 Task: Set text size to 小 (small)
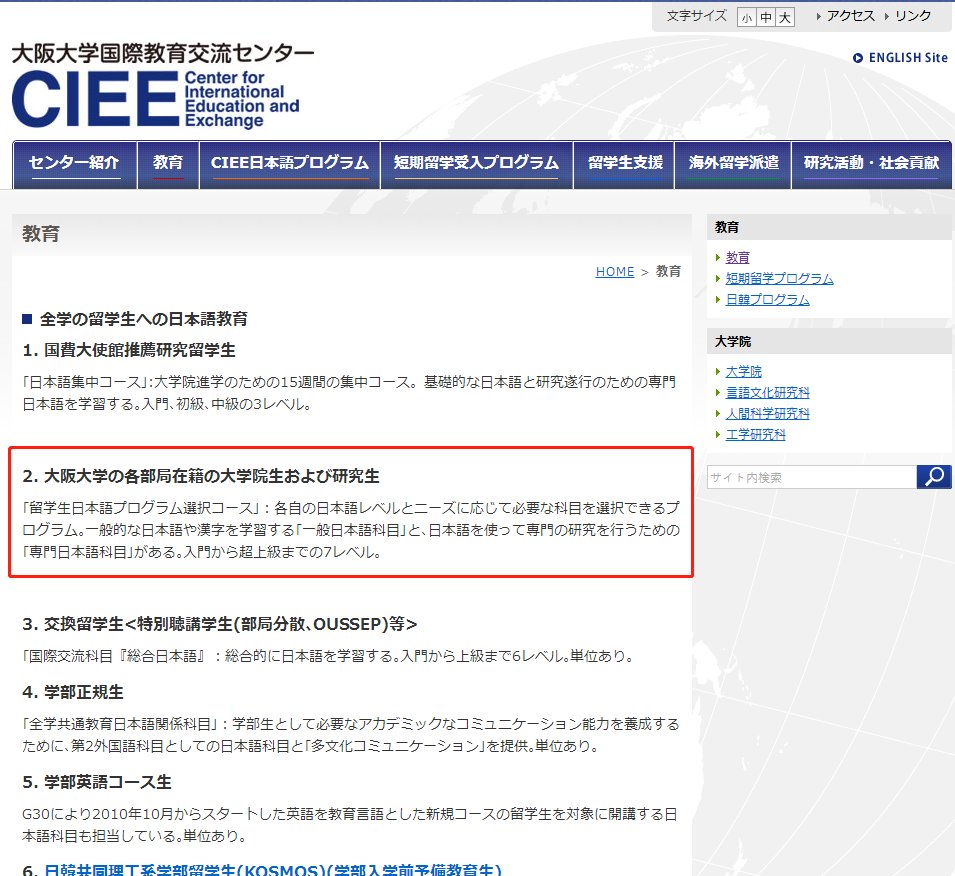click(747, 17)
